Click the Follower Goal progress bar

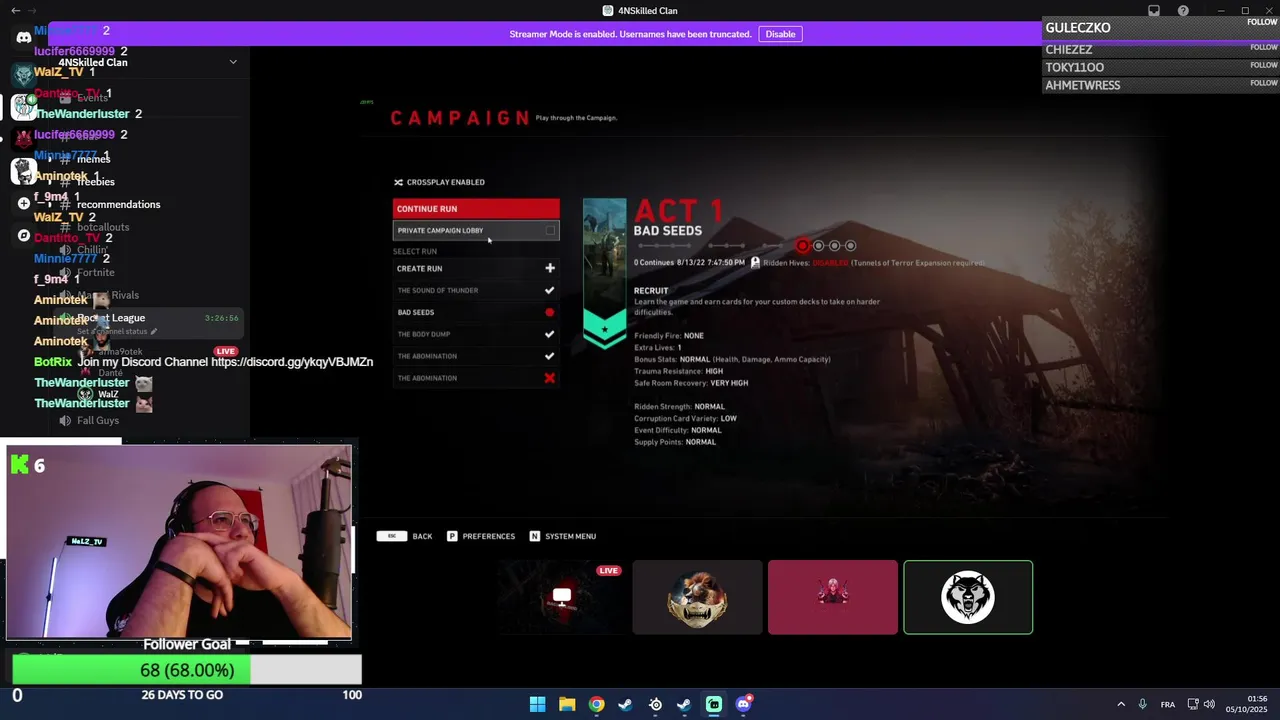[186, 670]
